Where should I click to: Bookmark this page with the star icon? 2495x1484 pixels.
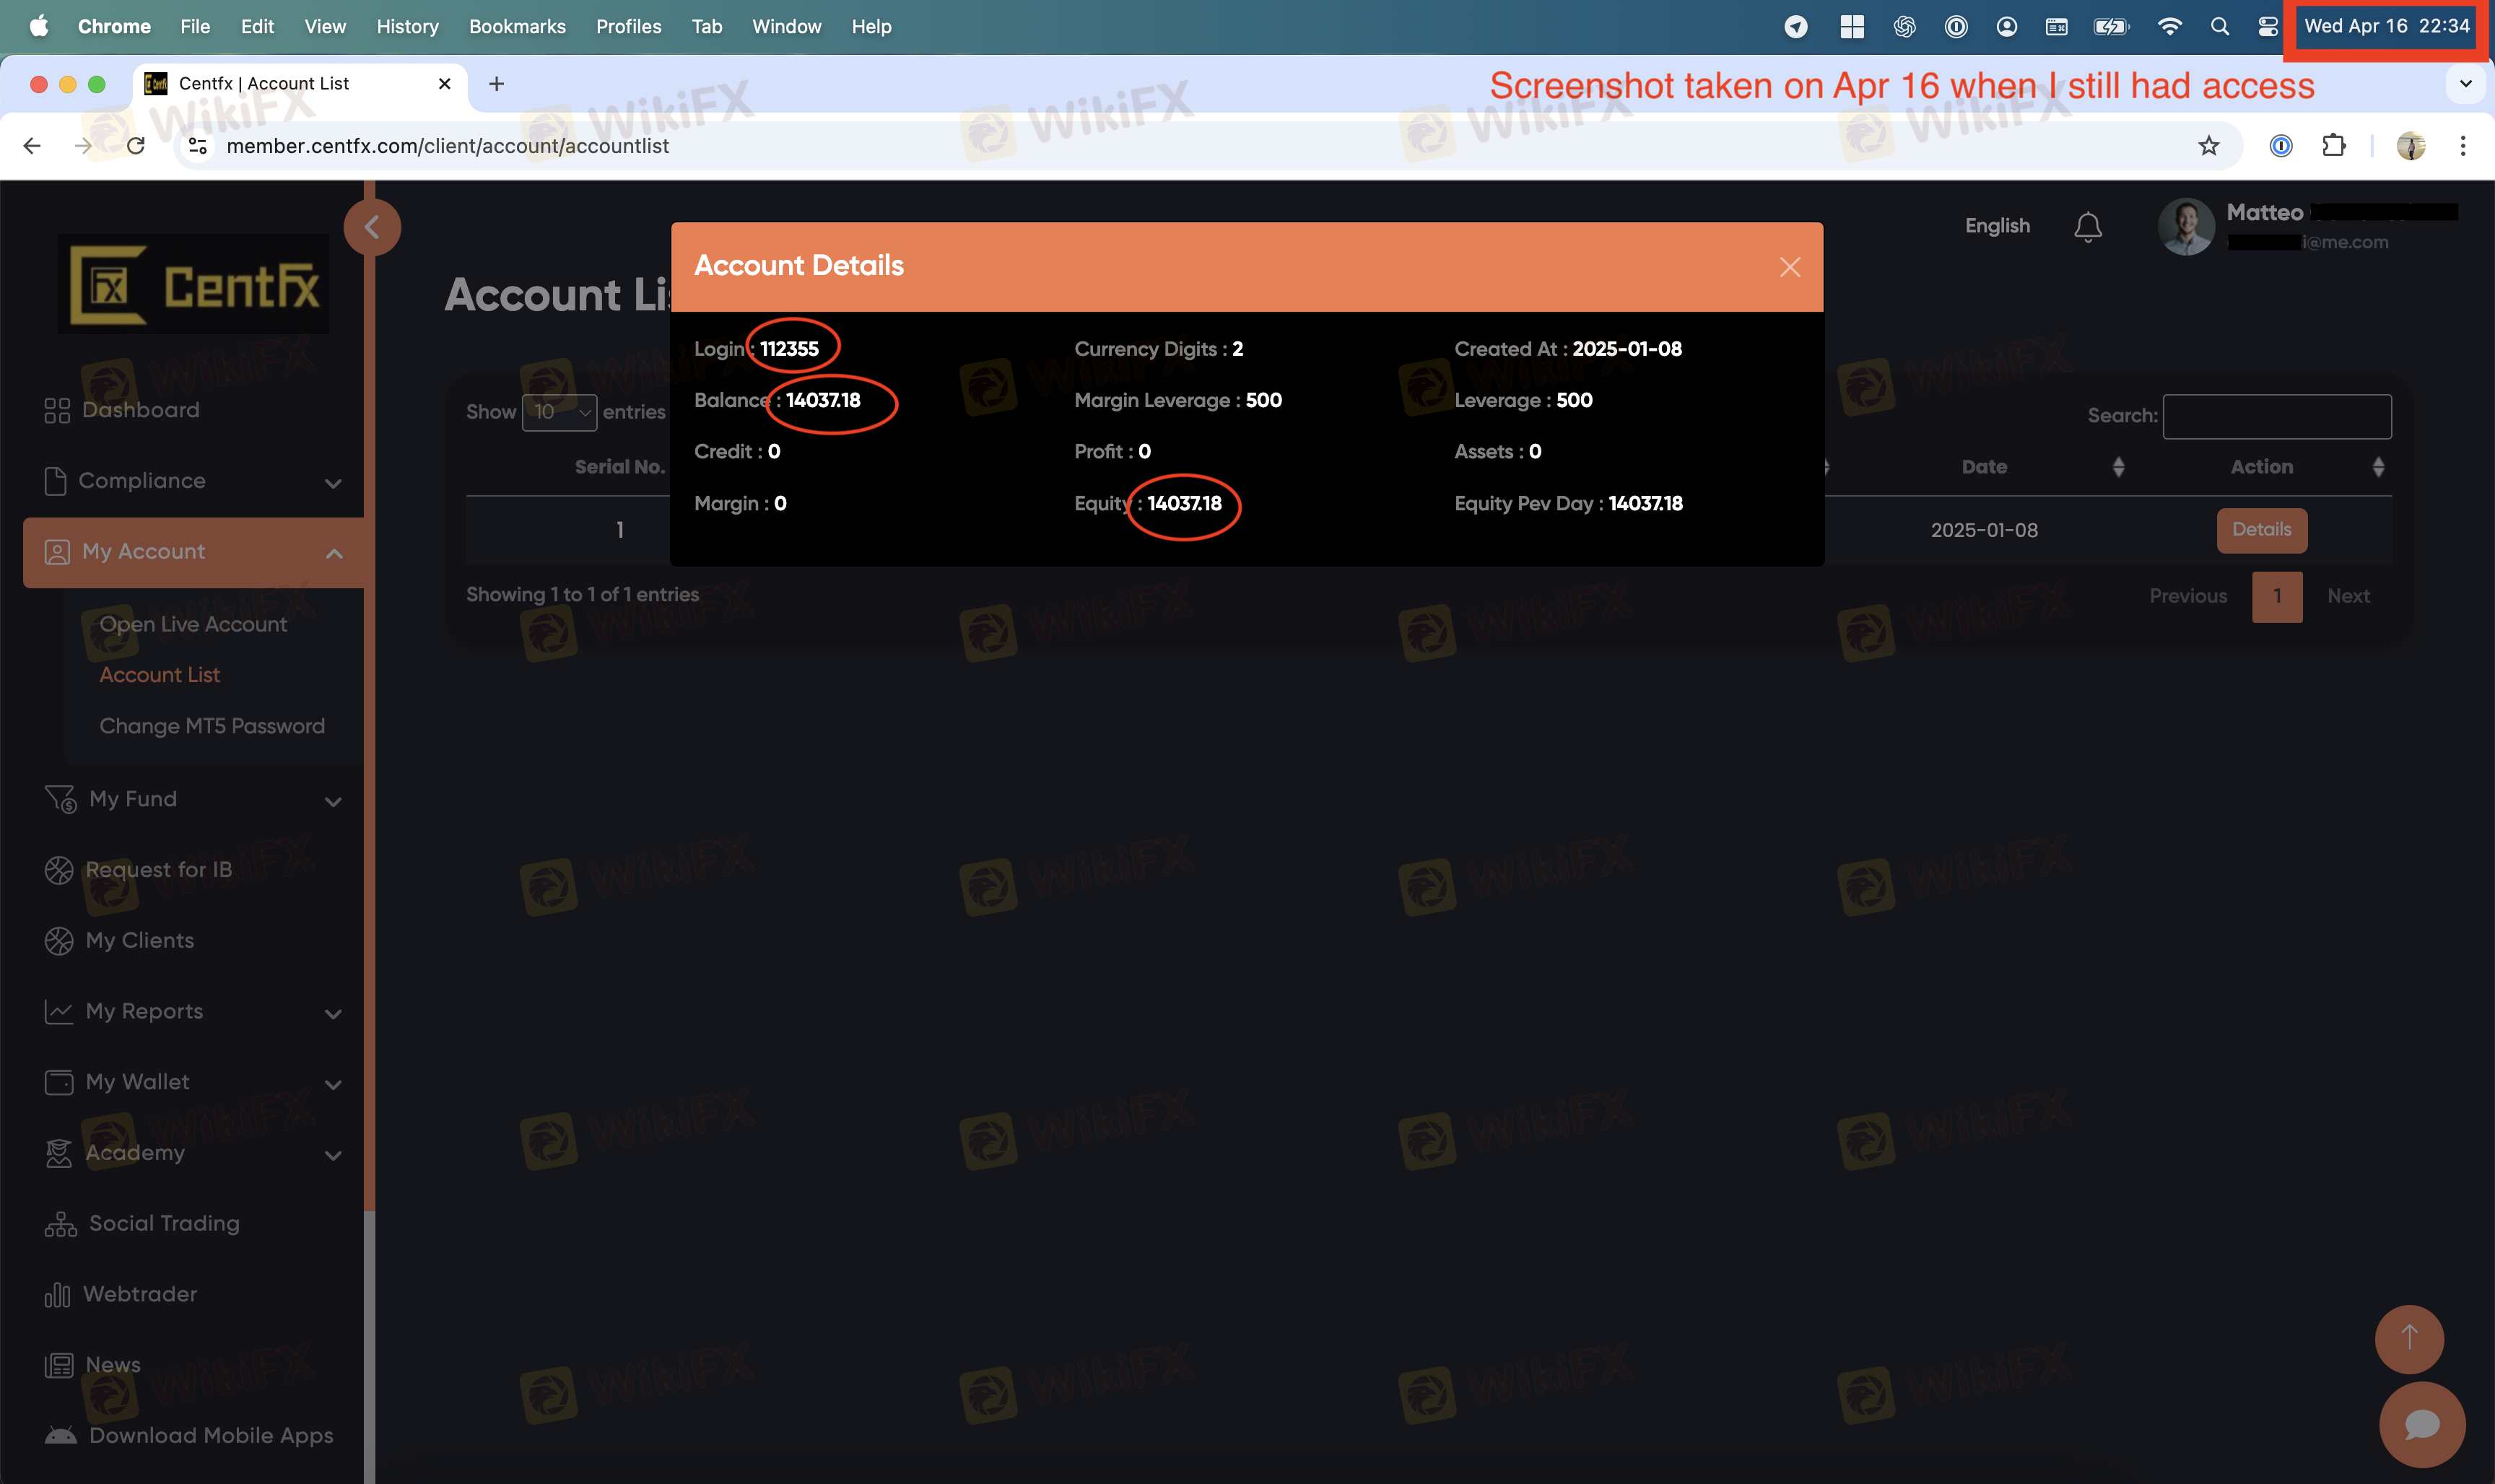click(x=2208, y=146)
